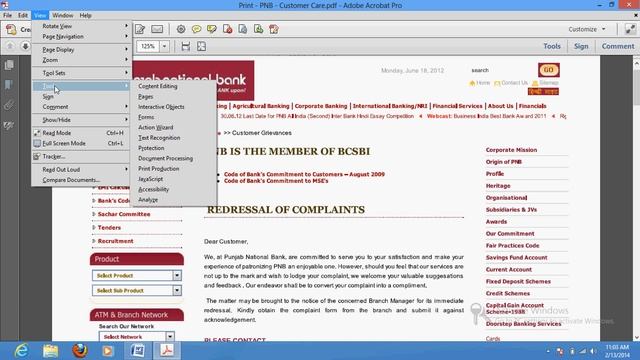The width and height of the screenshot is (640, 360).
Task: Switch to Adobe Acrobat taskbar icon
Action: 167,351
